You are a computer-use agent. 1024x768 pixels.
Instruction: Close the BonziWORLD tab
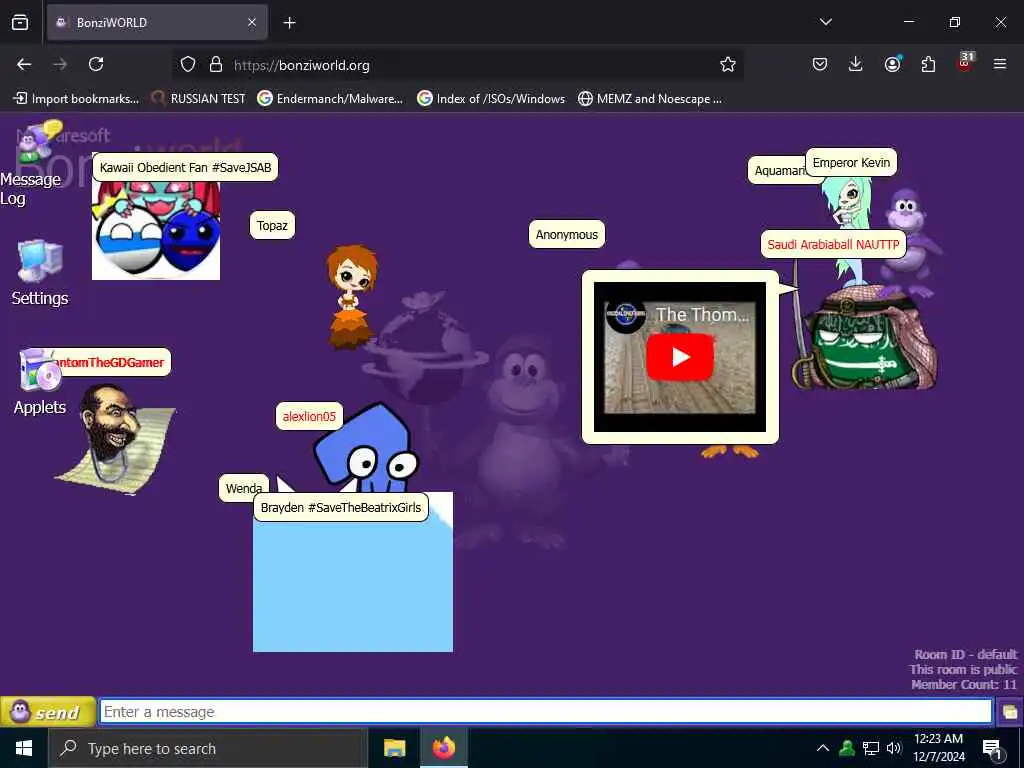pos(252,22)
